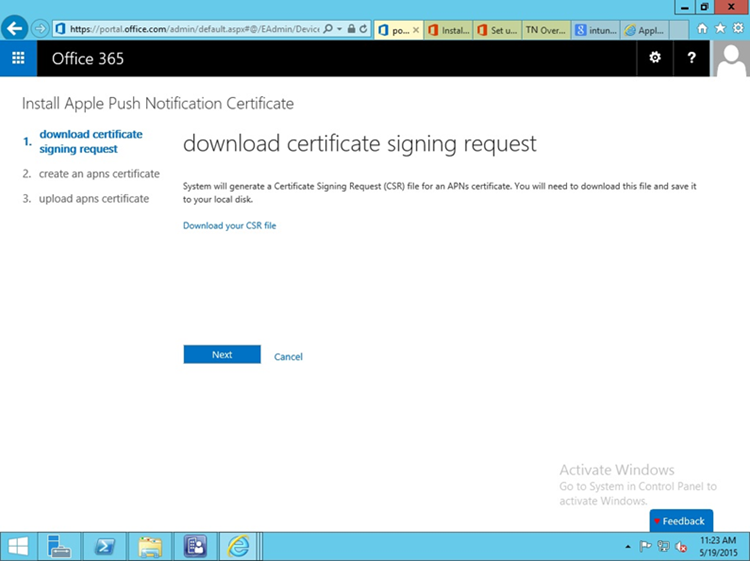Open Server Manager from the taskbar
Viewport: 750px width, 561px height.
click(x=59, y=547)
